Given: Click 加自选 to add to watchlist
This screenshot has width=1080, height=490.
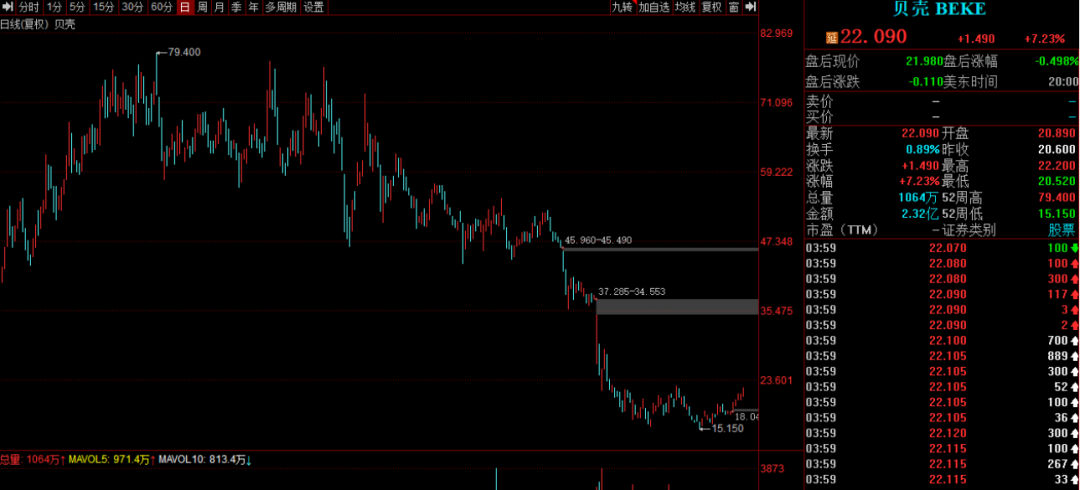Looking at the screenshot, I should [x=654, y=8].
